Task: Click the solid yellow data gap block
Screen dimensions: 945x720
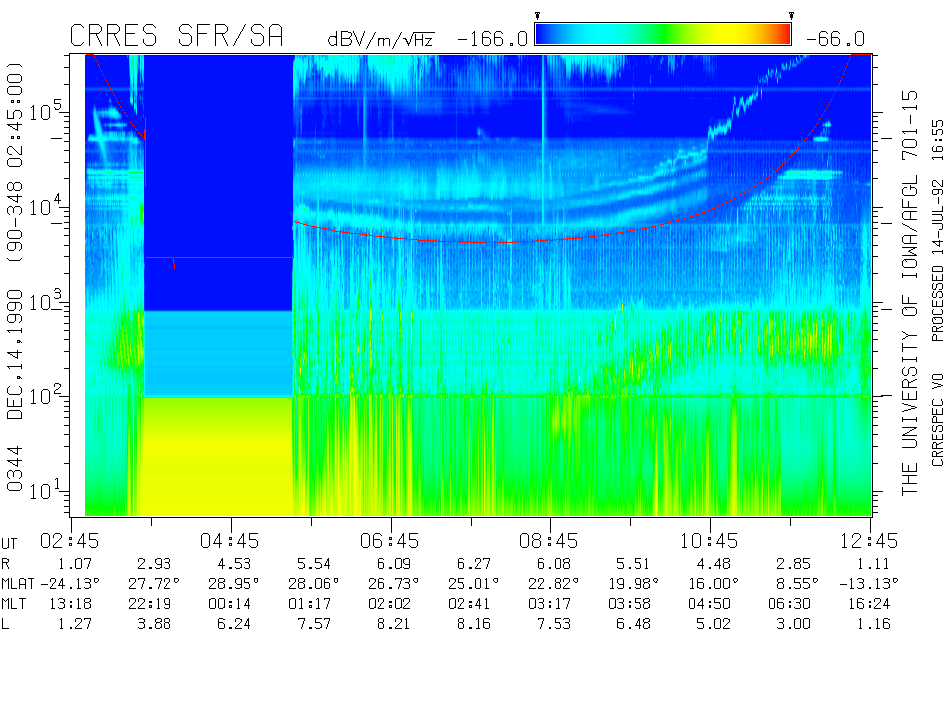Action: tap(218, 455)
